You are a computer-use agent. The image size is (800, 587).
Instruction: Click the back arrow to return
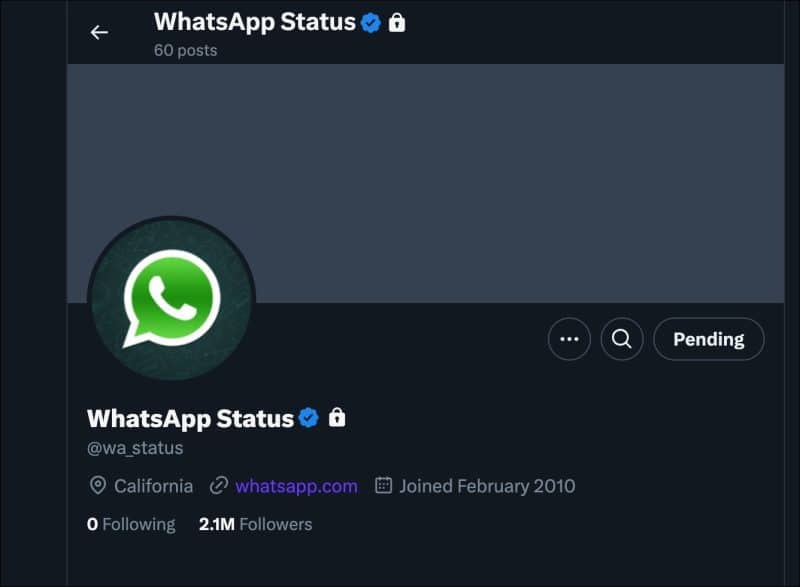98,32
